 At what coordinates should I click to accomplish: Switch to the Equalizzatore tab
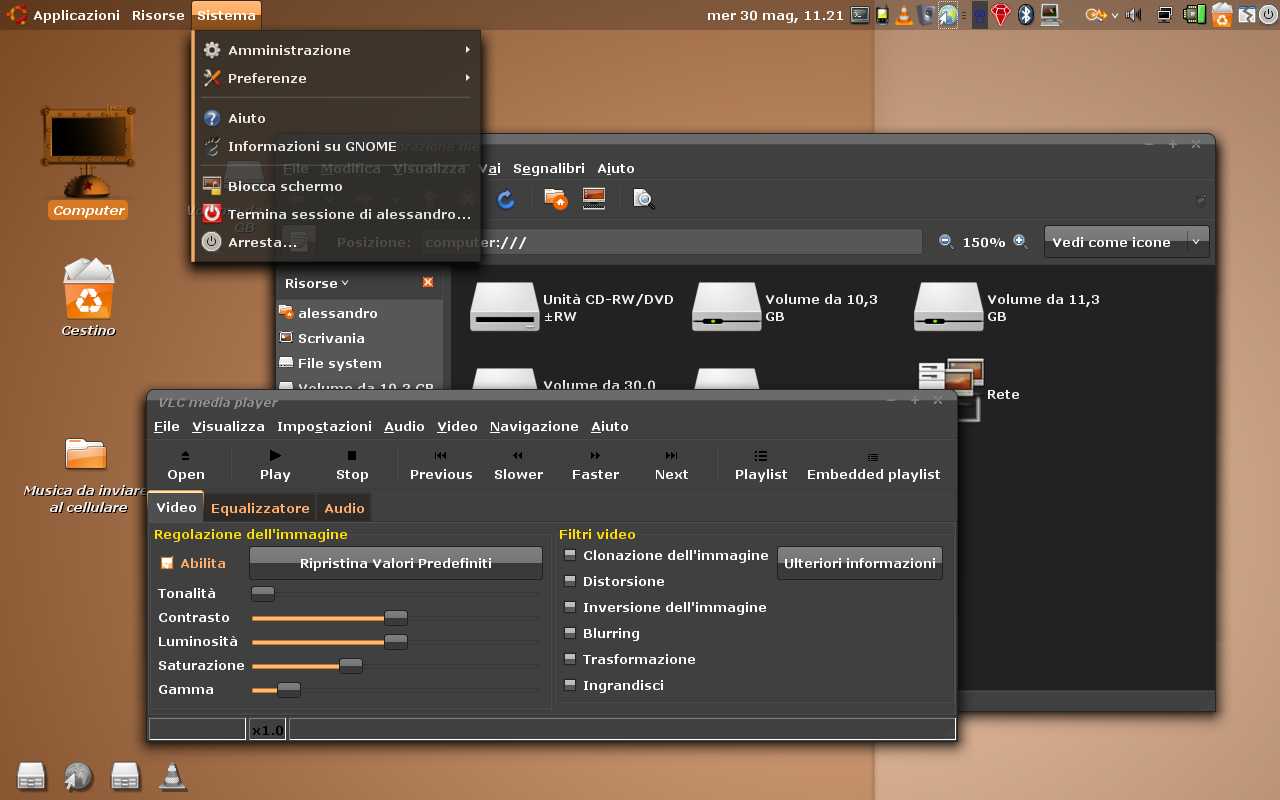click(260, 509)
